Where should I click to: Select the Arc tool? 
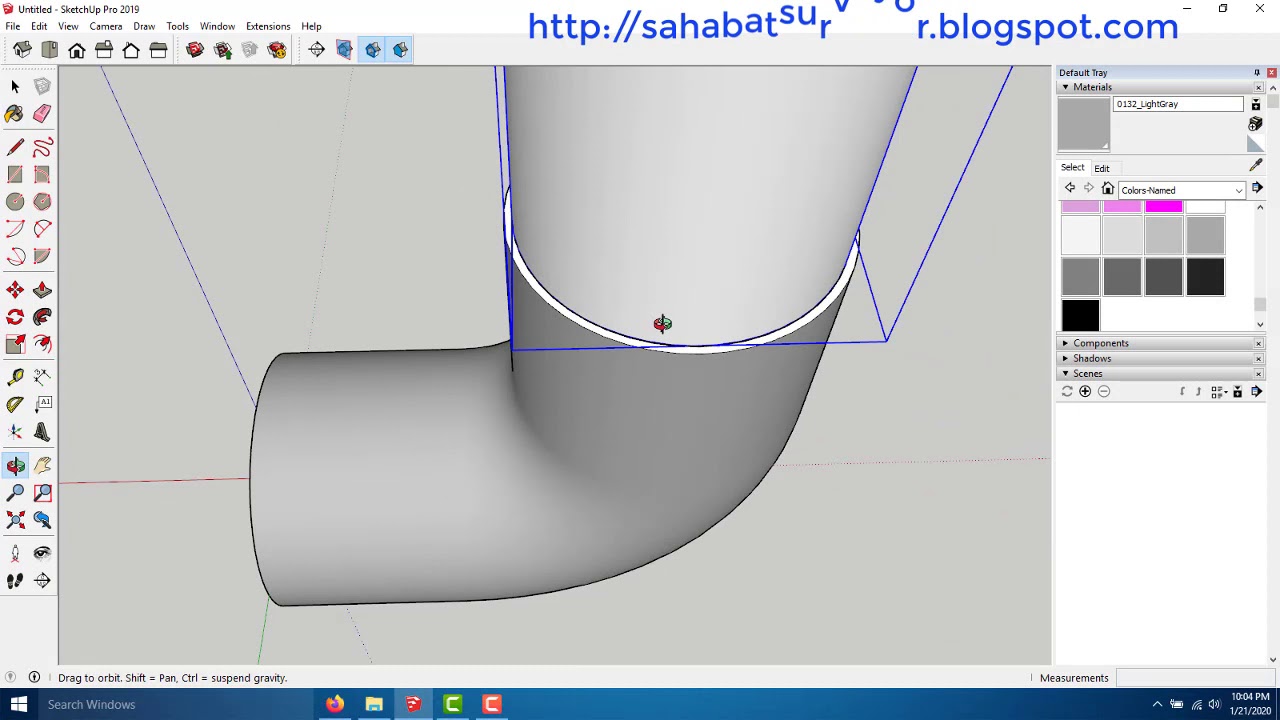[15, 229]
